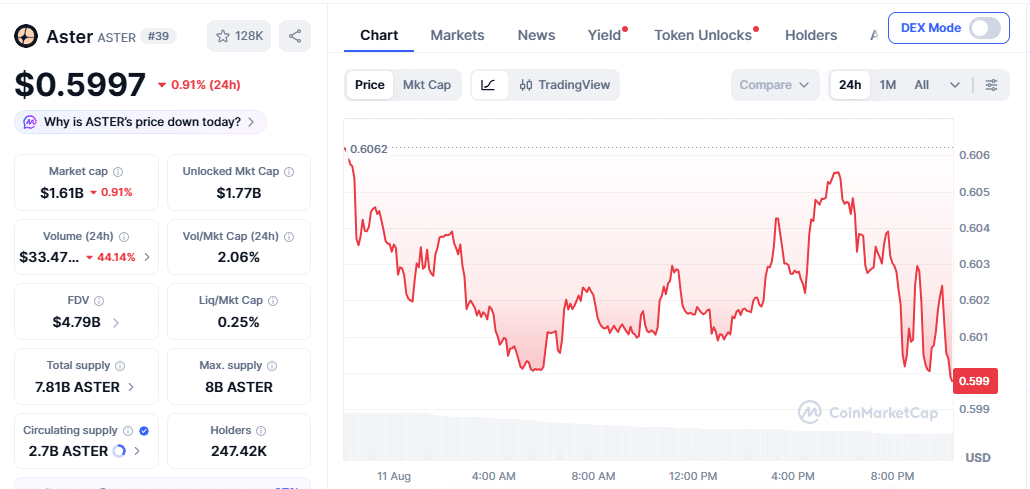The image size is (1030, 489).
Task: Open the share icon button
Action: click(x=295, y=36)
